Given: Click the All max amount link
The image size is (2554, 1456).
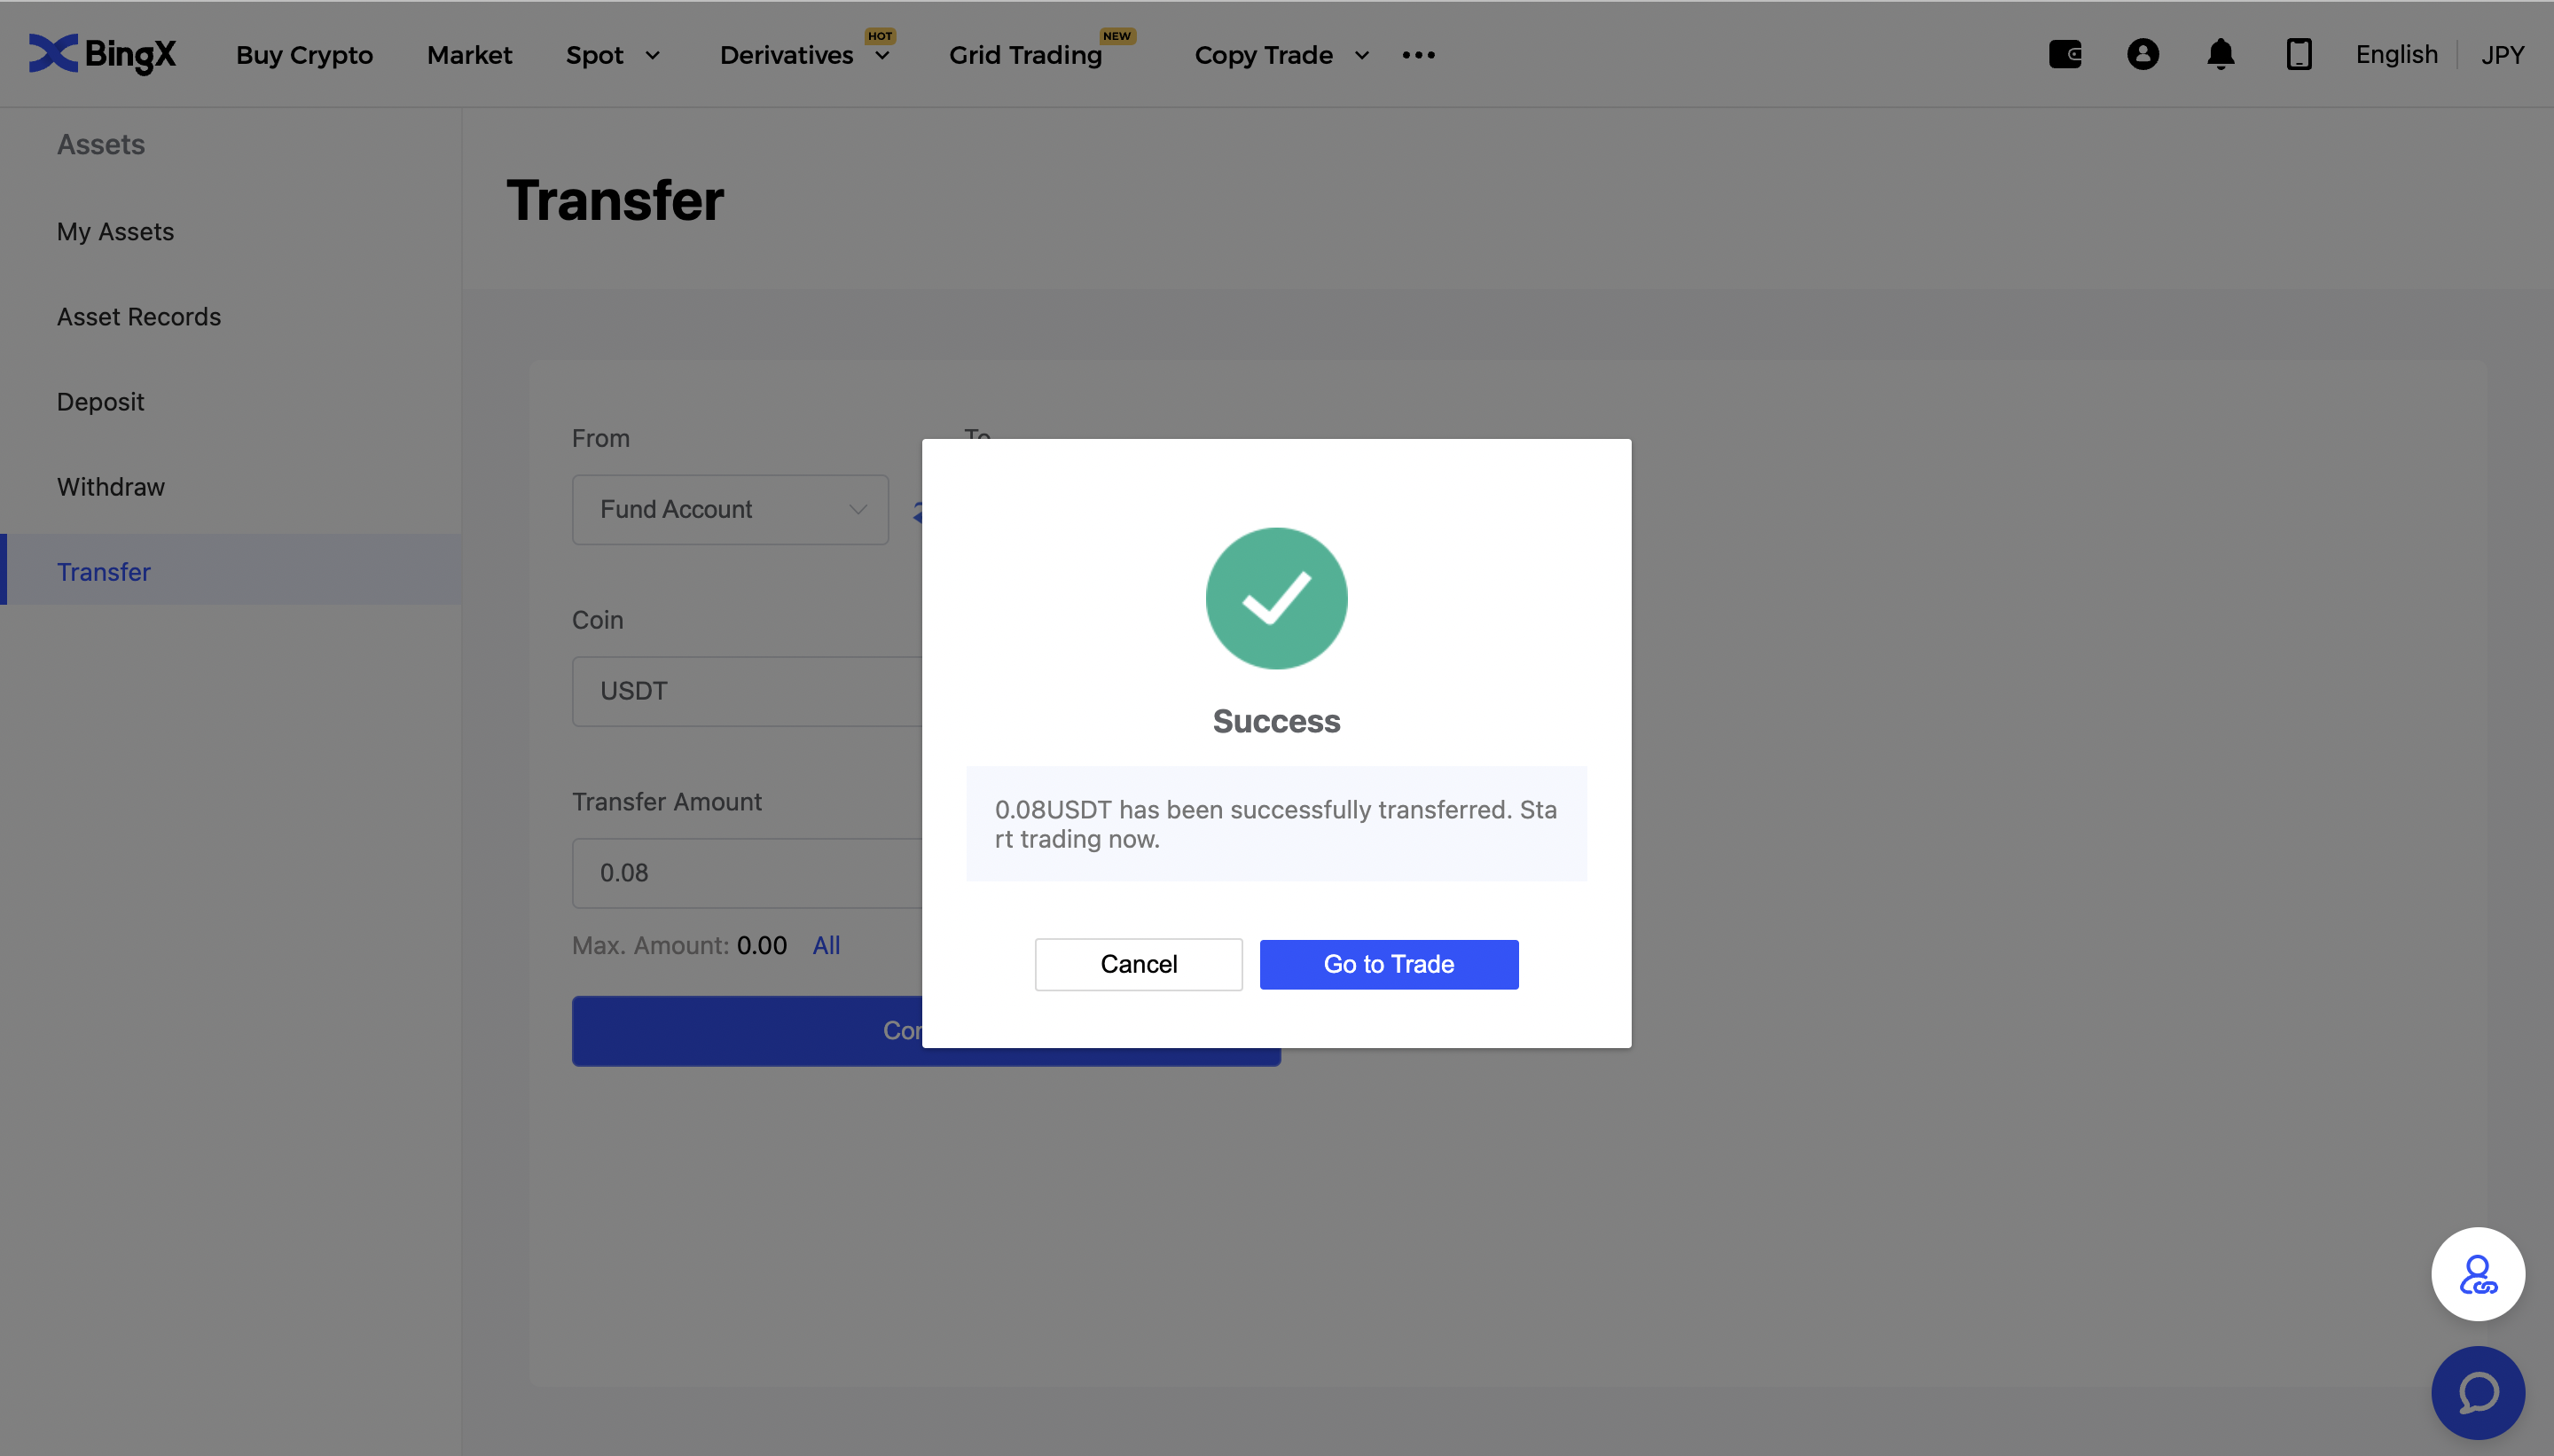Looking at the screenshot, I should 826,945.
